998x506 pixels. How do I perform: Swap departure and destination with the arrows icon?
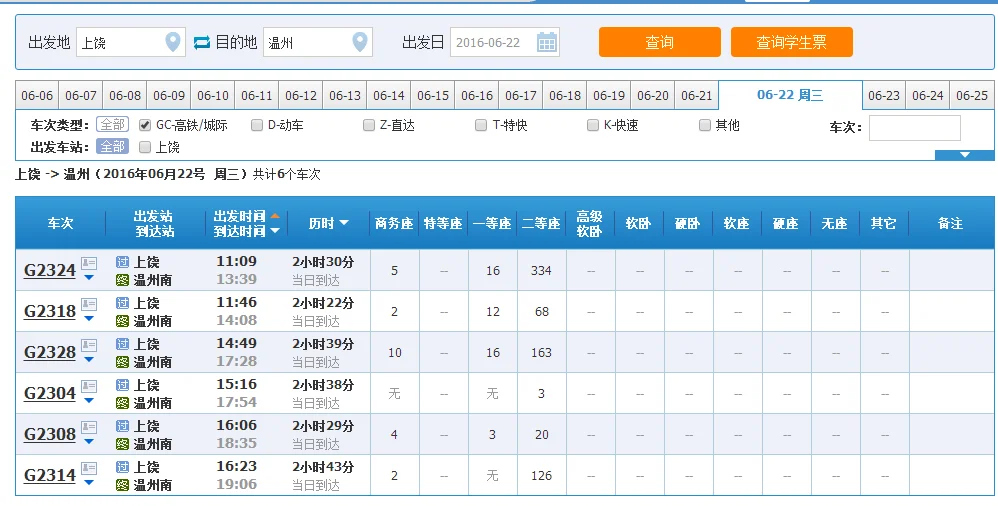pos(202,43)
